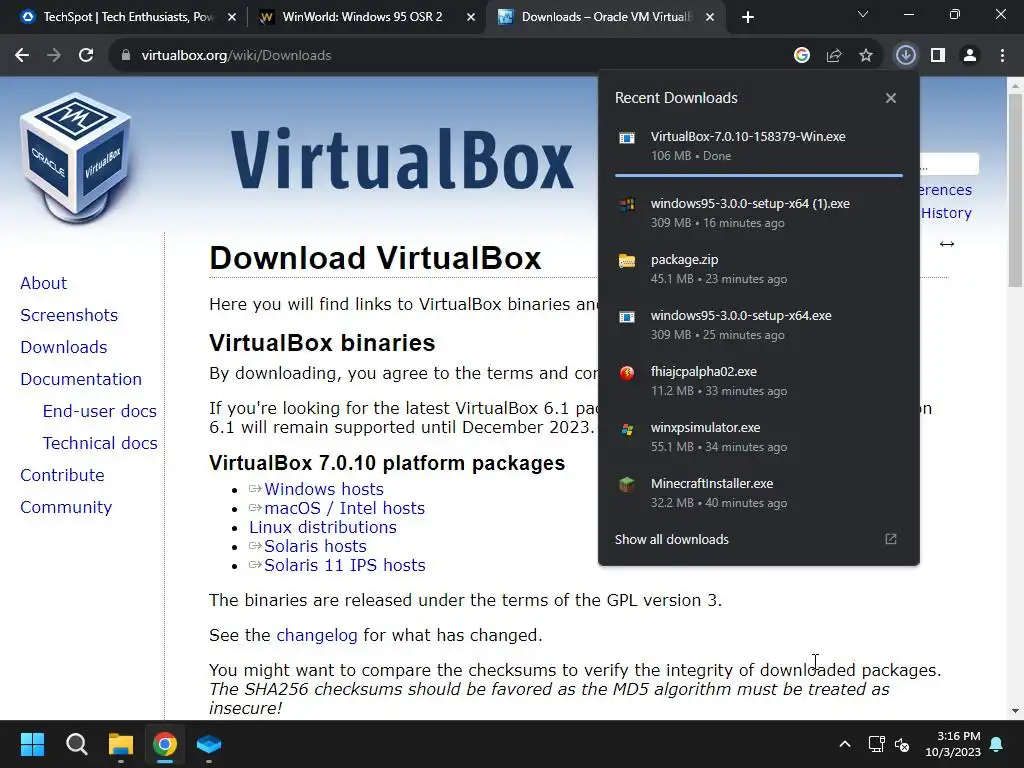
Task: Open package.zip in the downloads list
Action: point(759,269)
